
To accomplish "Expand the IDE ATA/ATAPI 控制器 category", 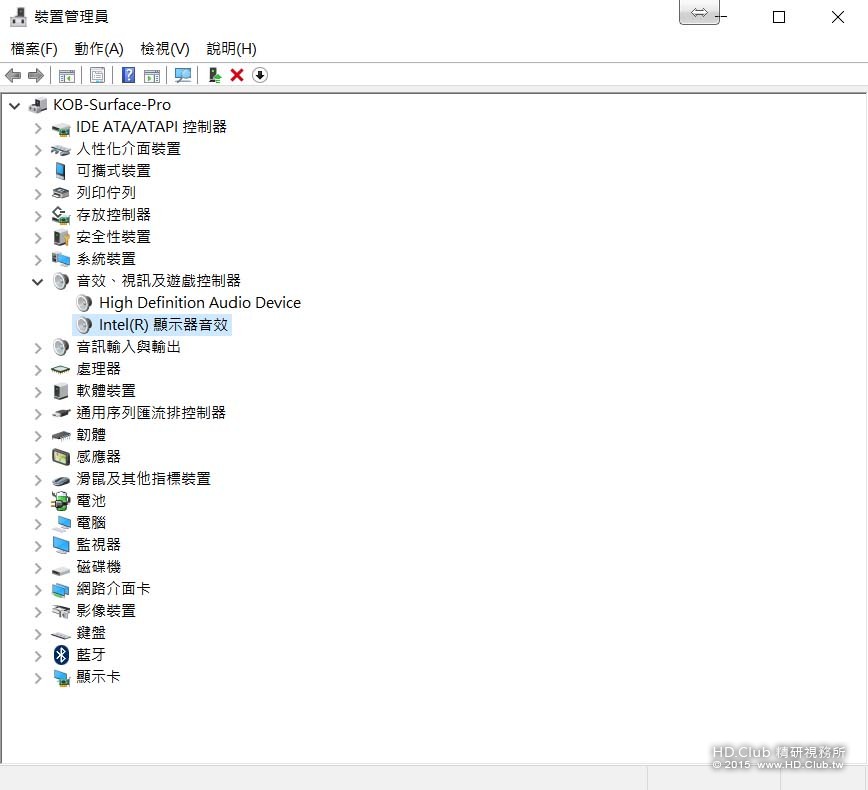I will pos(38,128).
